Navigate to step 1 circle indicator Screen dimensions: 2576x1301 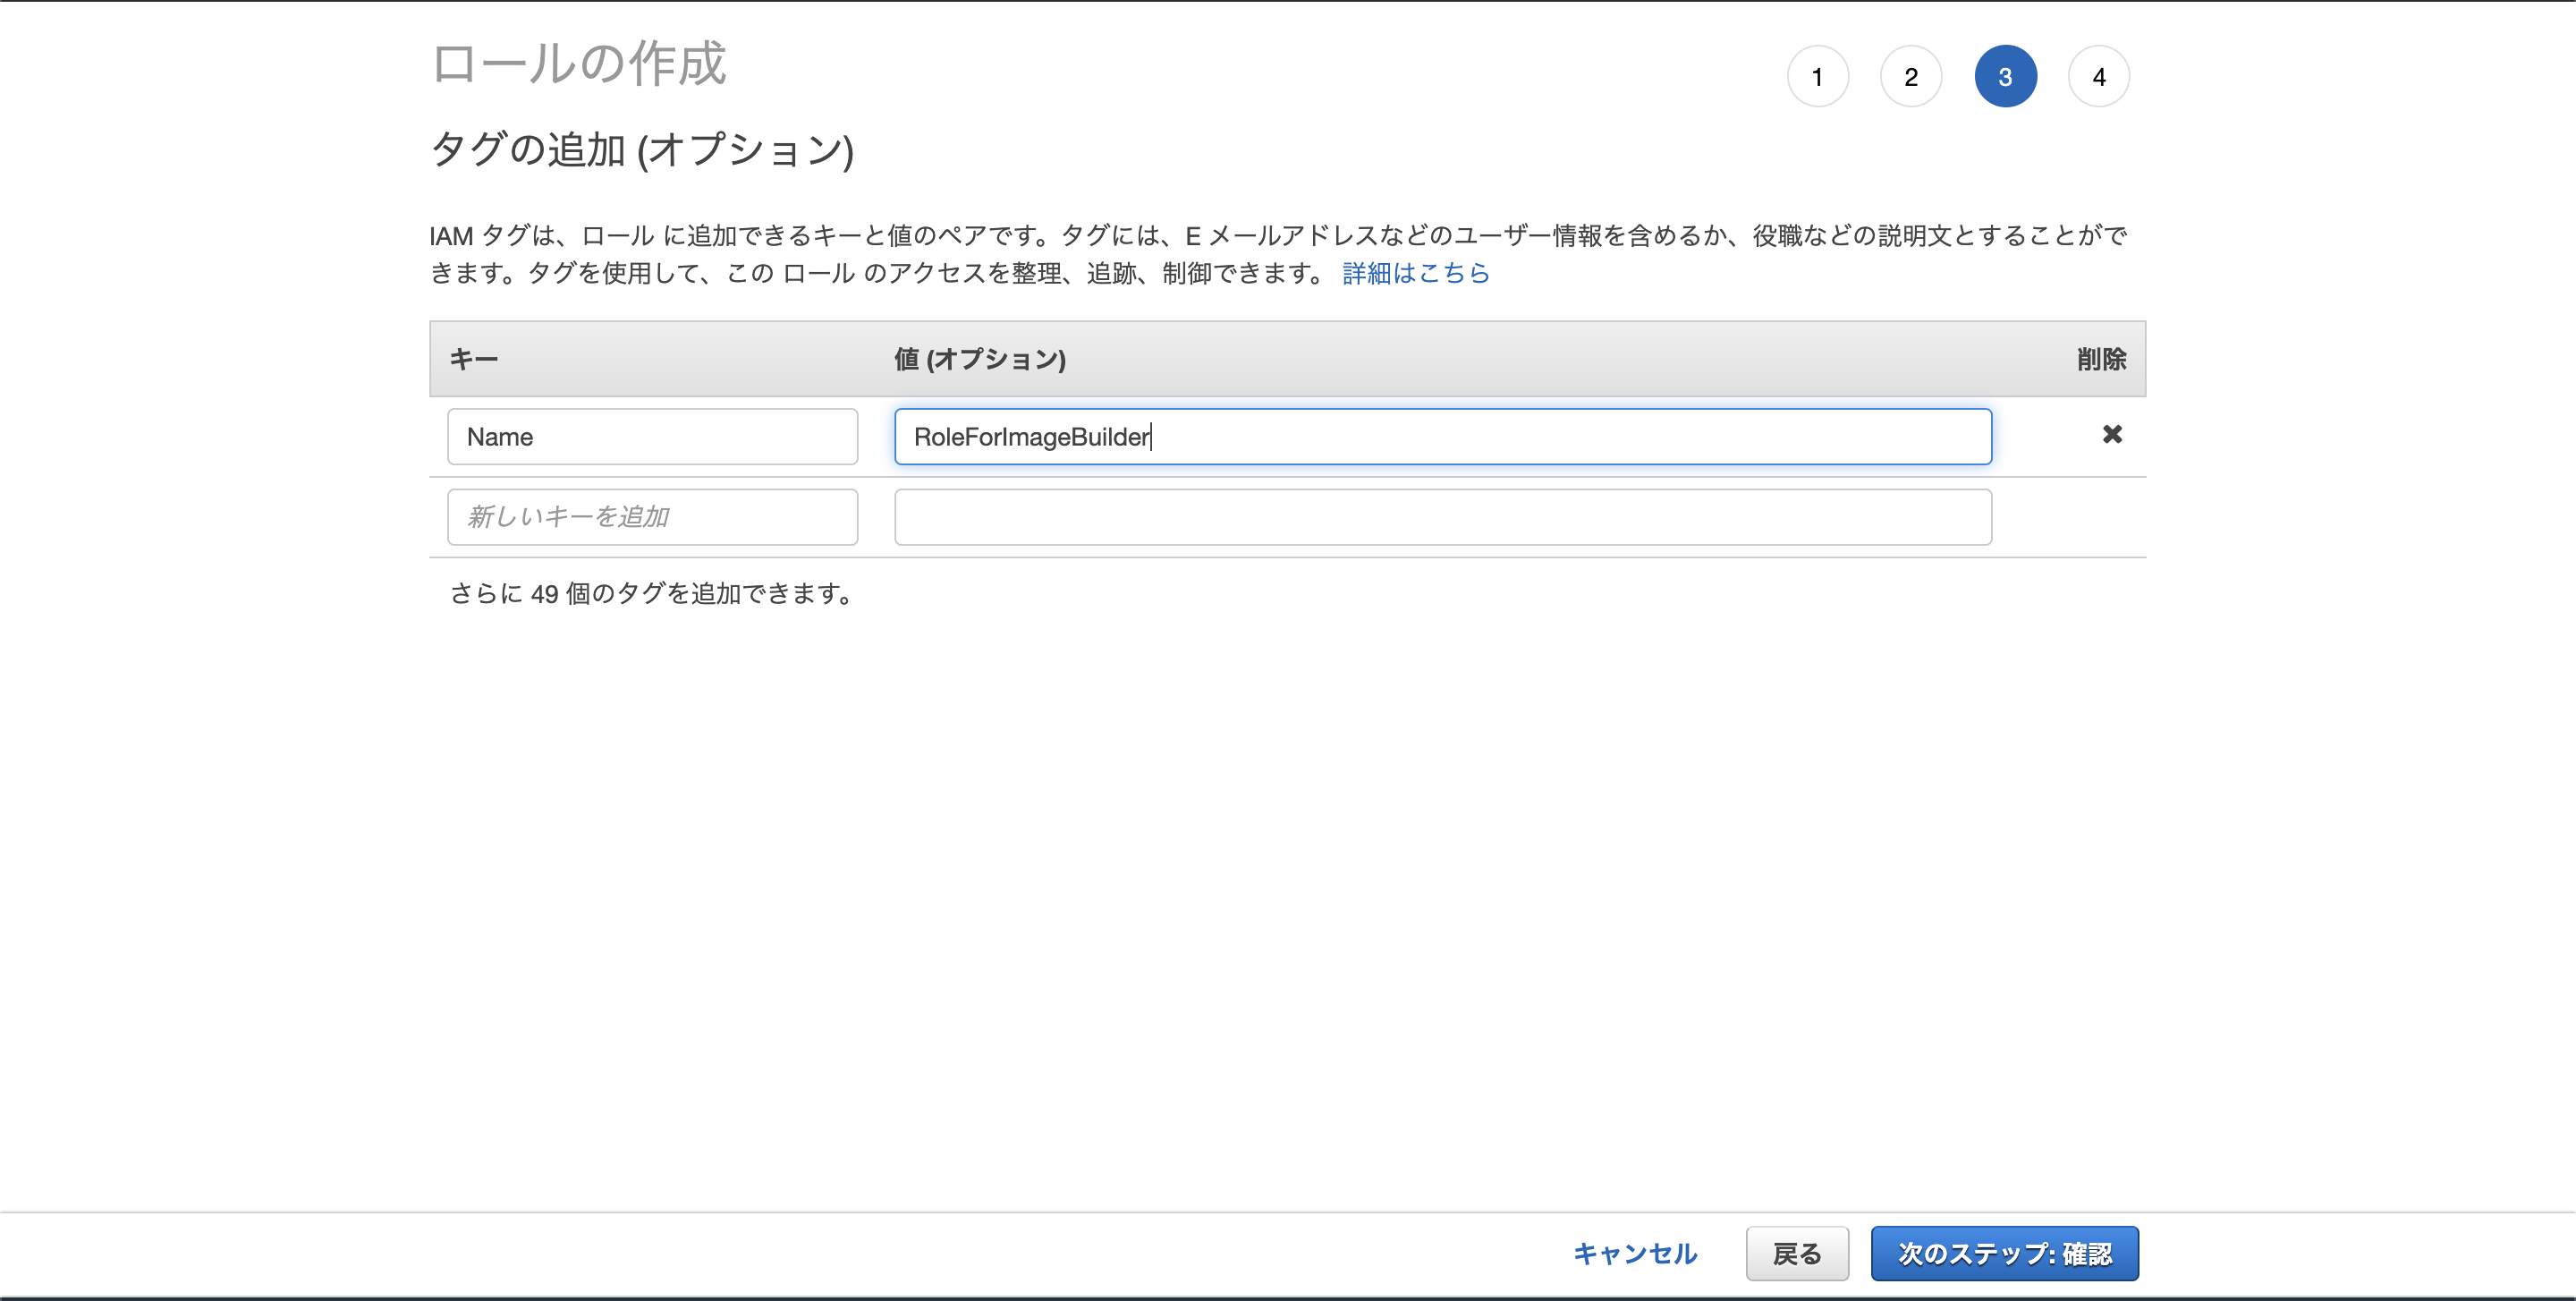(x=1818, y=76)
